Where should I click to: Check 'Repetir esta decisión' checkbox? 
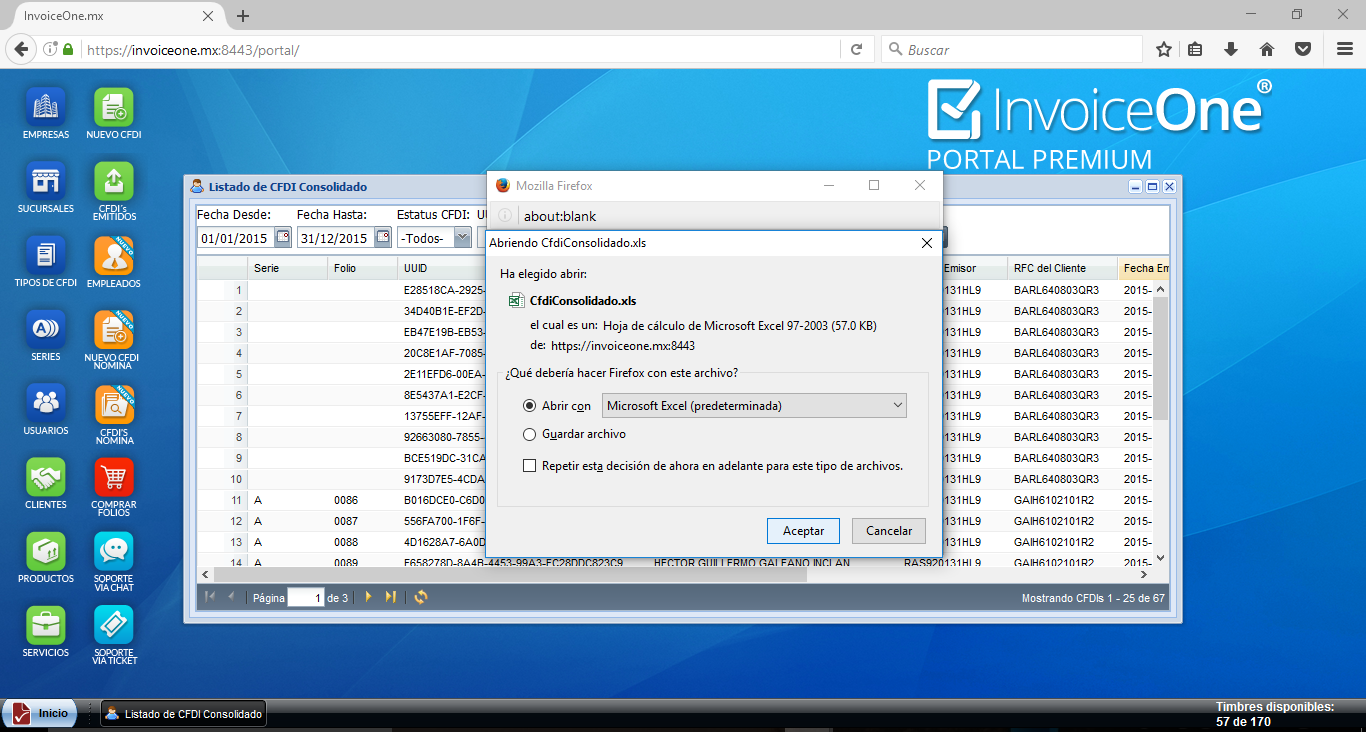(530, 466)
